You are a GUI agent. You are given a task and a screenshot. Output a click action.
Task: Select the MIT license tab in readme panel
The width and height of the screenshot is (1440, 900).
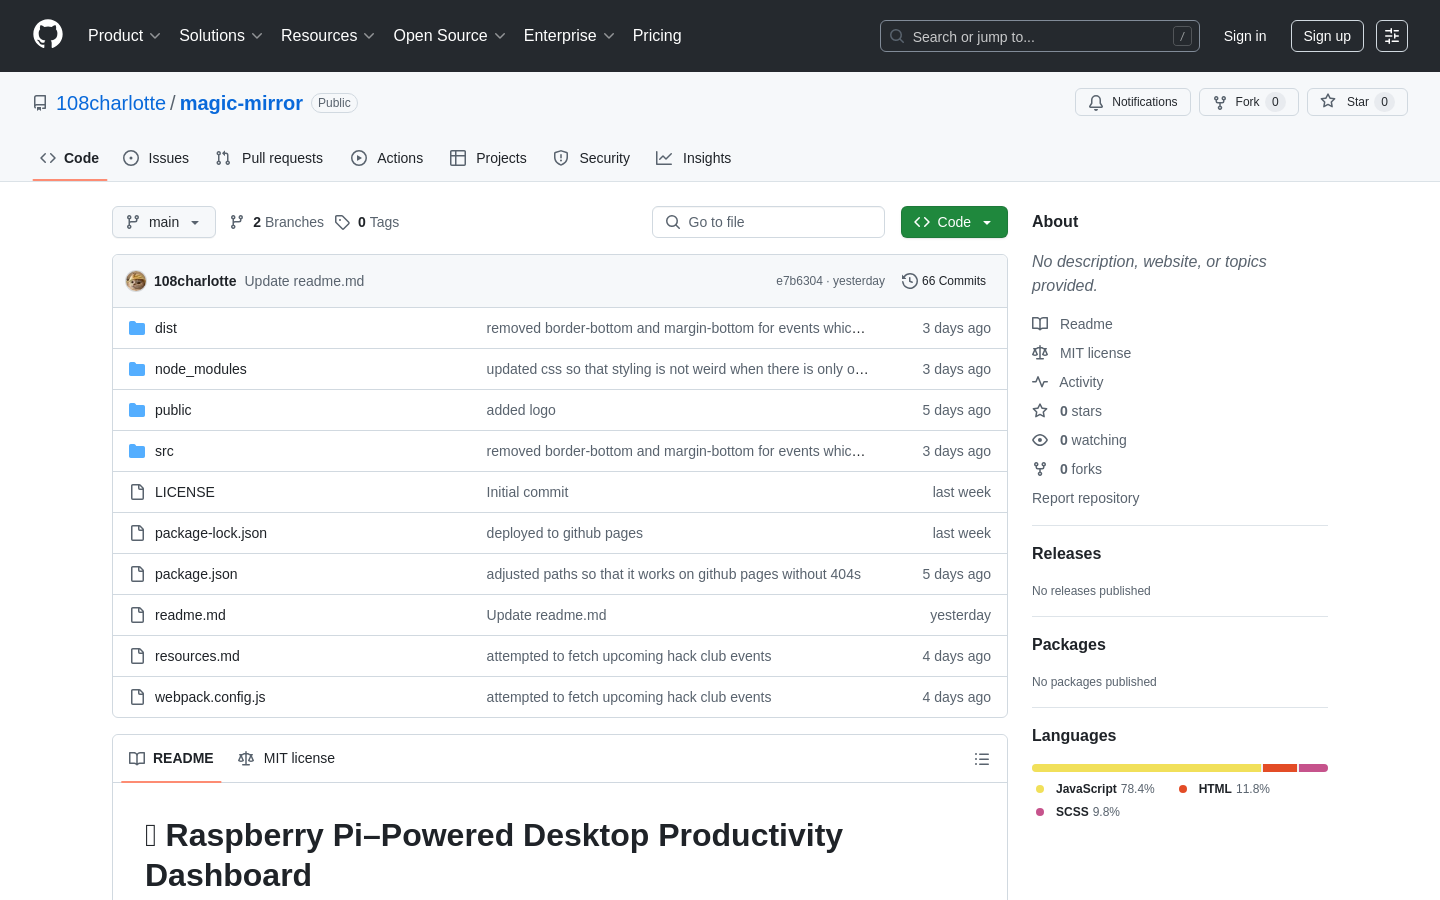pyautogui.click(x=286, y=758)
